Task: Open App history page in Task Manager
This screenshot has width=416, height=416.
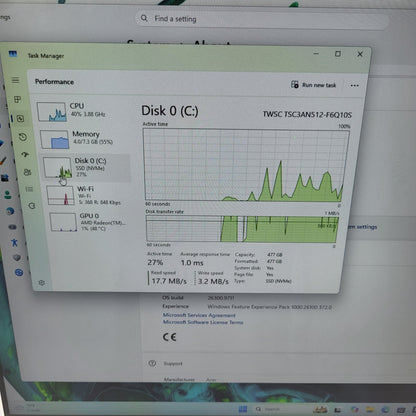Action: coord(23,137)
